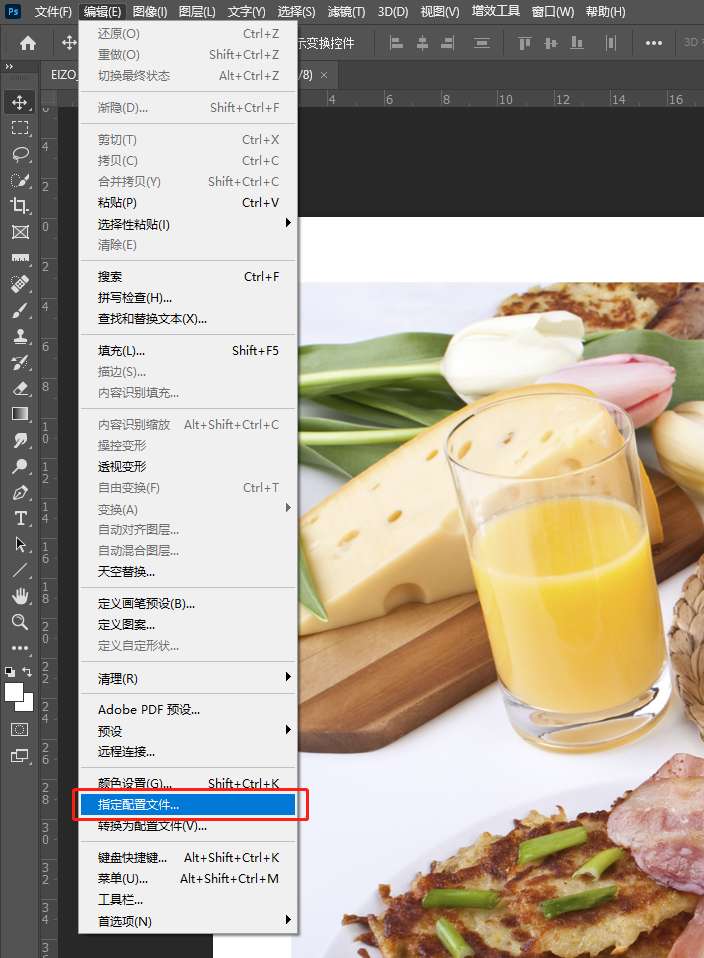
Task: Open the 文件(F) menu
Action: [53, 12]
